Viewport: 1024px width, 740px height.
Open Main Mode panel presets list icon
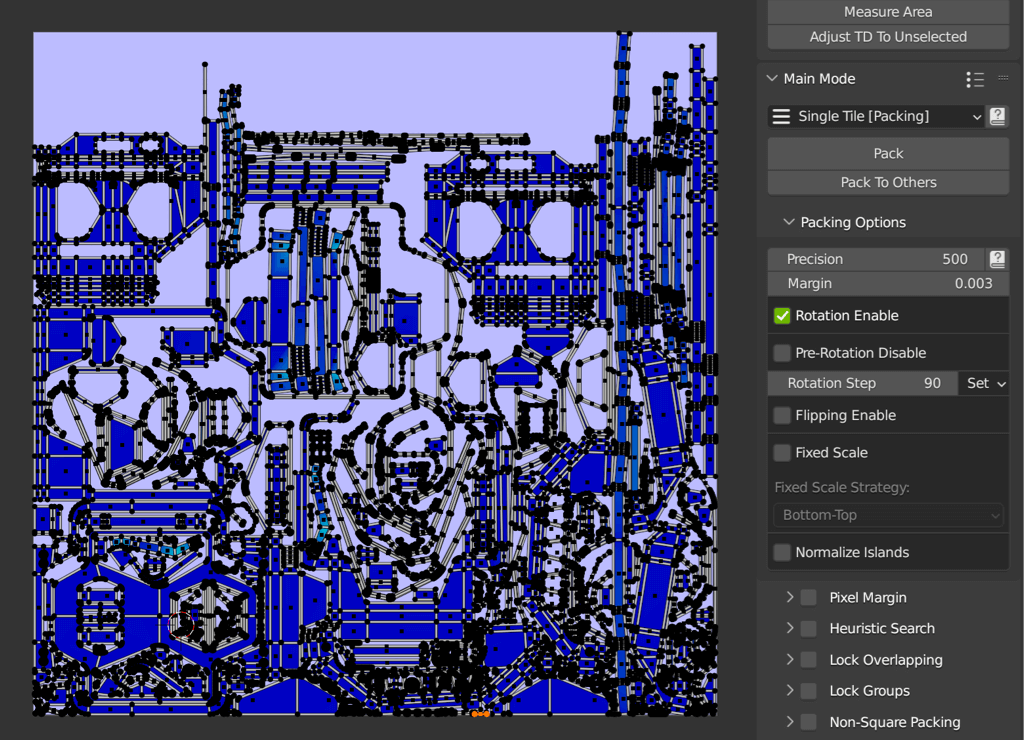[975, 79]
